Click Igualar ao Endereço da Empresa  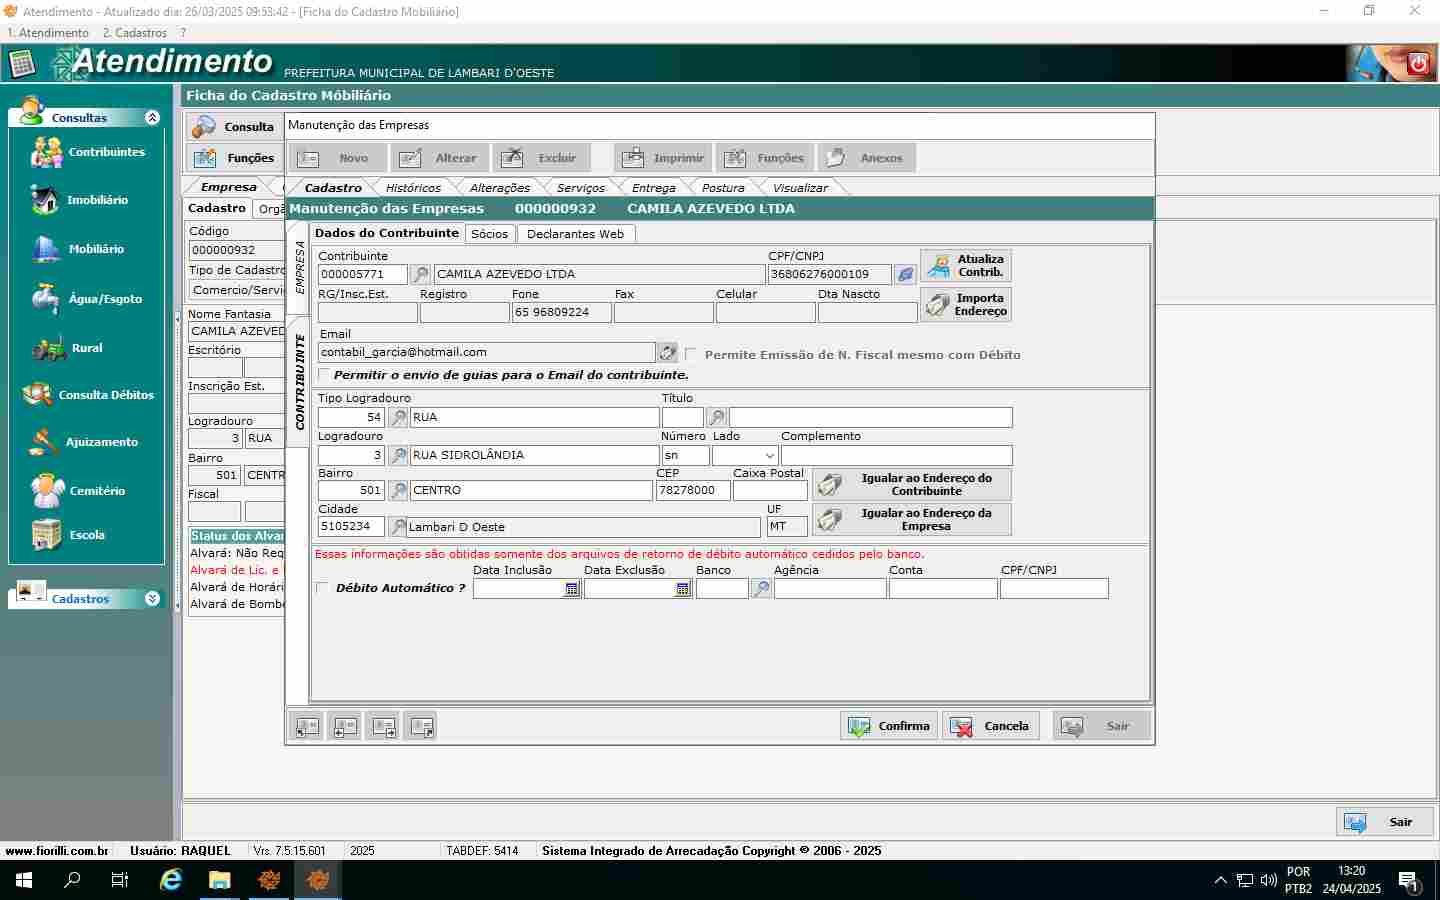coord(912,519)
